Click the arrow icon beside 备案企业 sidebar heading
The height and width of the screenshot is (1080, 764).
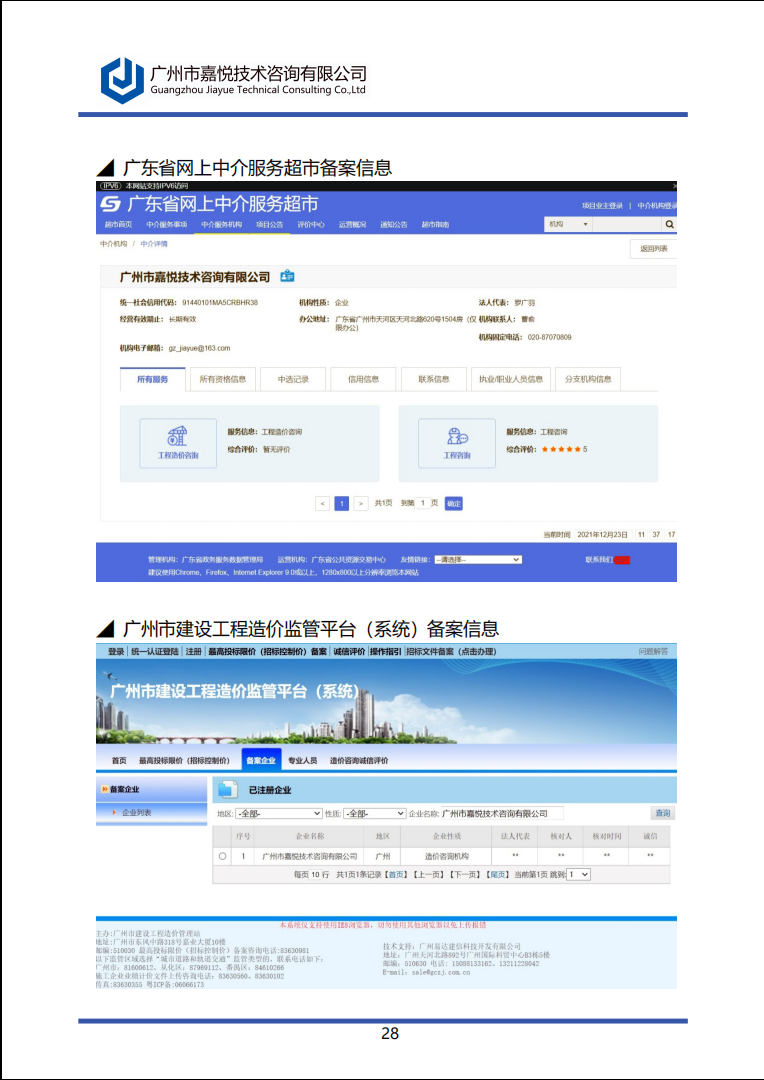(x=105, y=789)
